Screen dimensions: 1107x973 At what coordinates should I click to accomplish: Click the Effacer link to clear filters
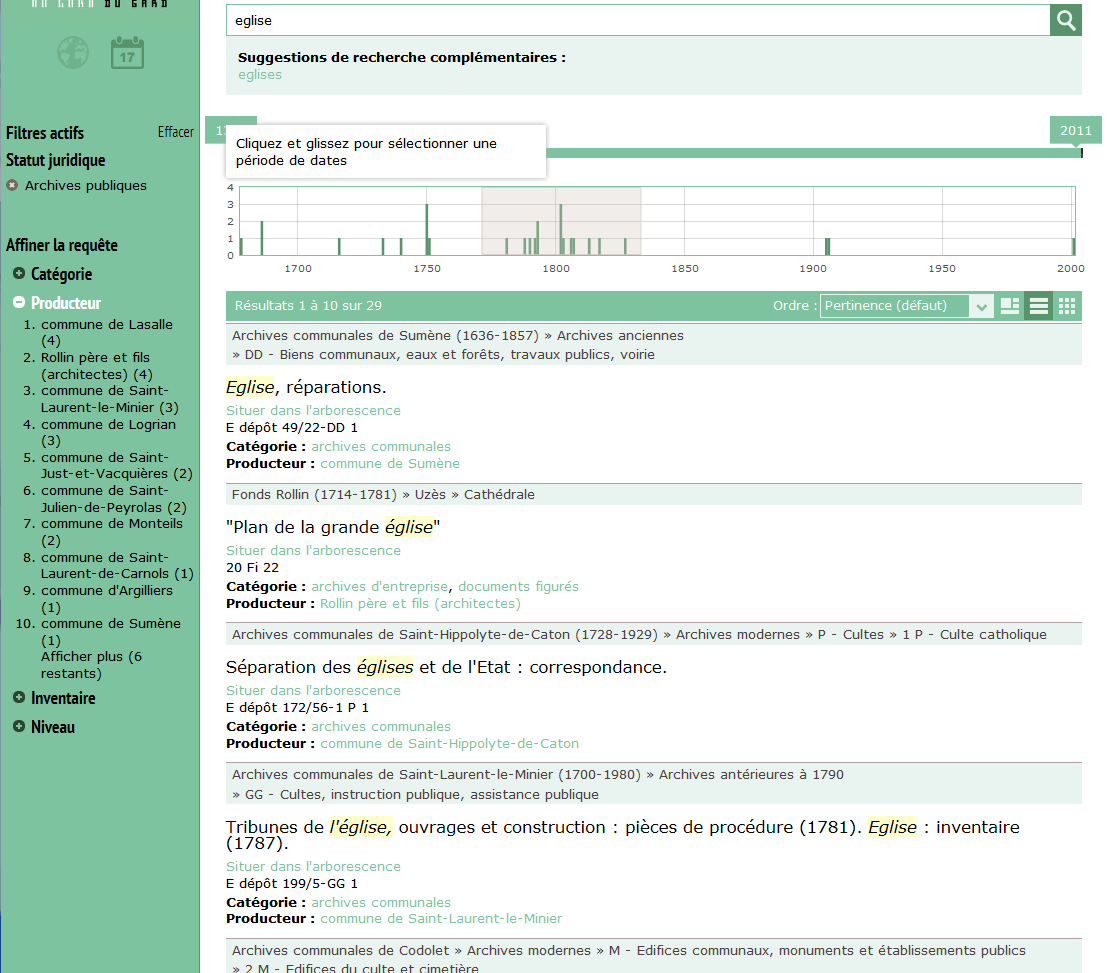coord(175,131)
